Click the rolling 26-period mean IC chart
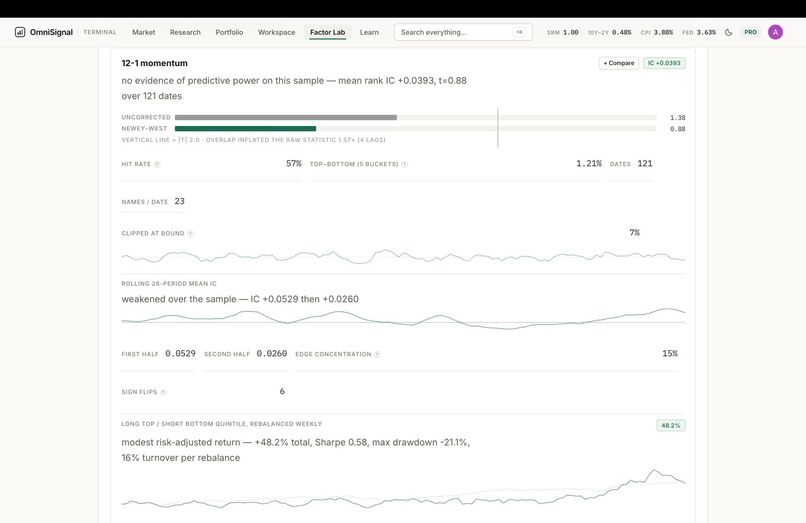806x523 pixels. coord(403,319)
